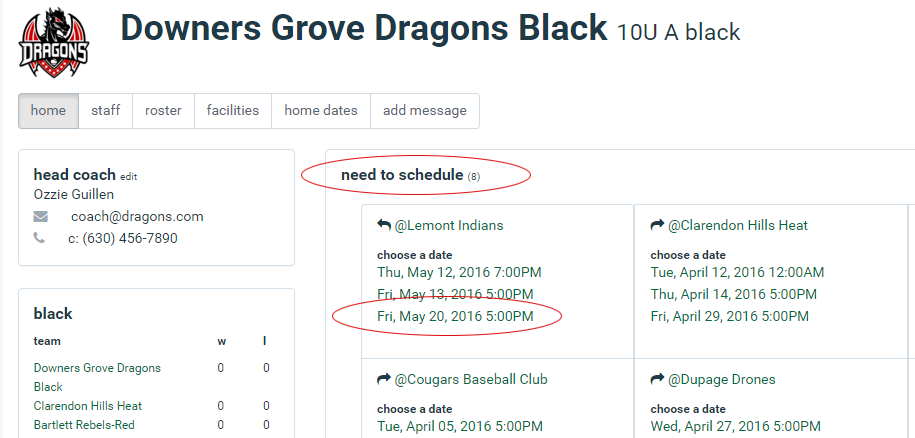Image resolution: width=915 pixels, height=438 pixels.
Task: Click reply arrow icon next to Lemont Indians
Action: [x=383, y=225]
